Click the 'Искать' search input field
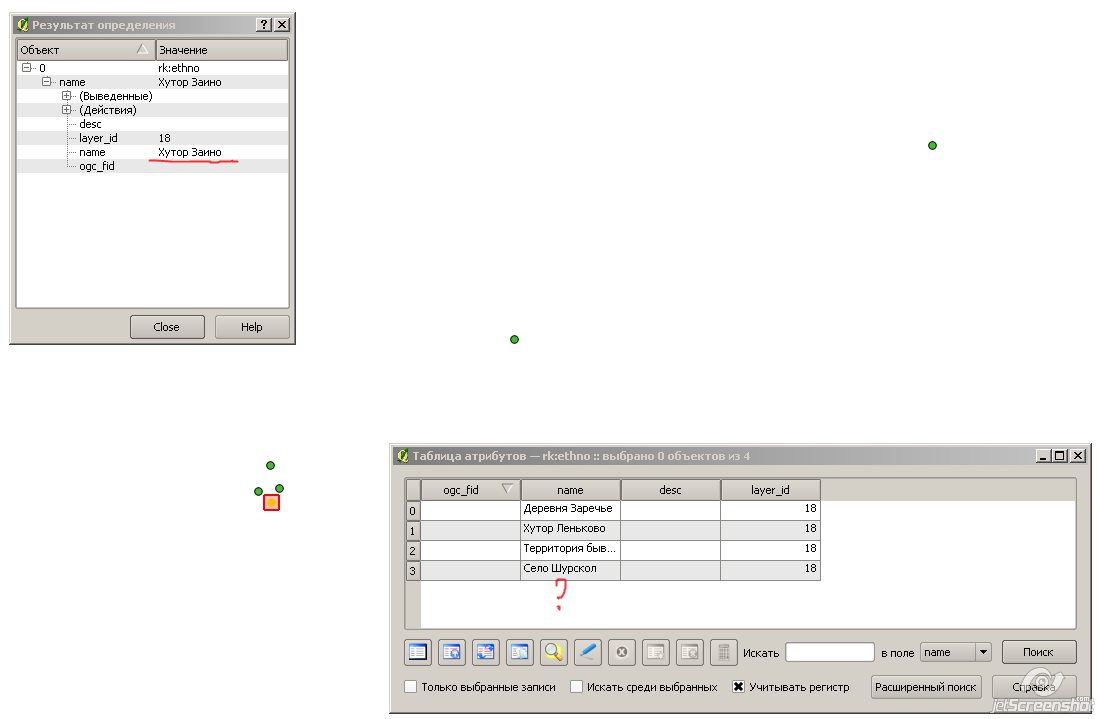 click(x=830, y=652)
